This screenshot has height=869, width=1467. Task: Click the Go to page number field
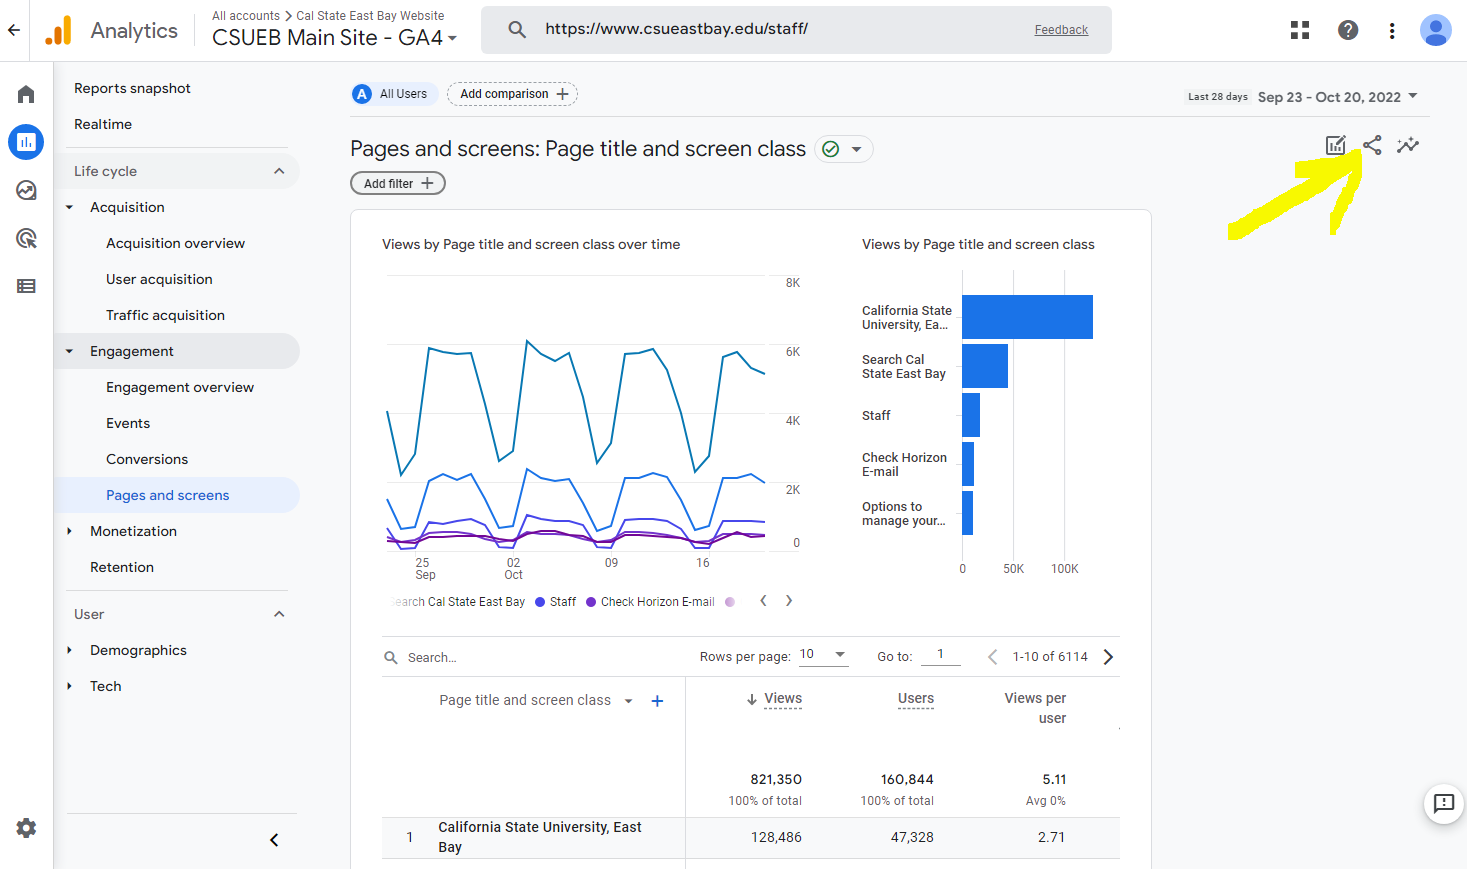[940, 655]
